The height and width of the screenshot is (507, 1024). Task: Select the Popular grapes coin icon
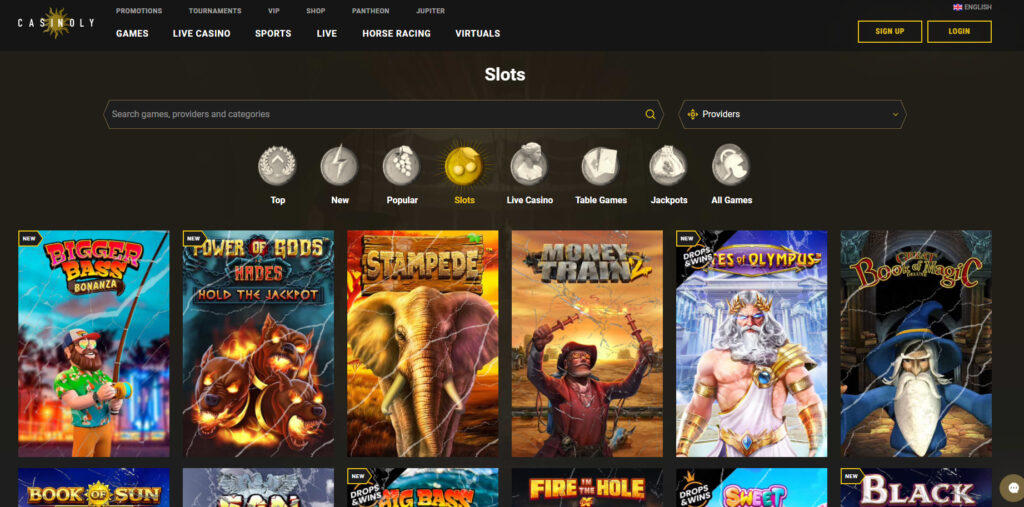click(401, 165)
